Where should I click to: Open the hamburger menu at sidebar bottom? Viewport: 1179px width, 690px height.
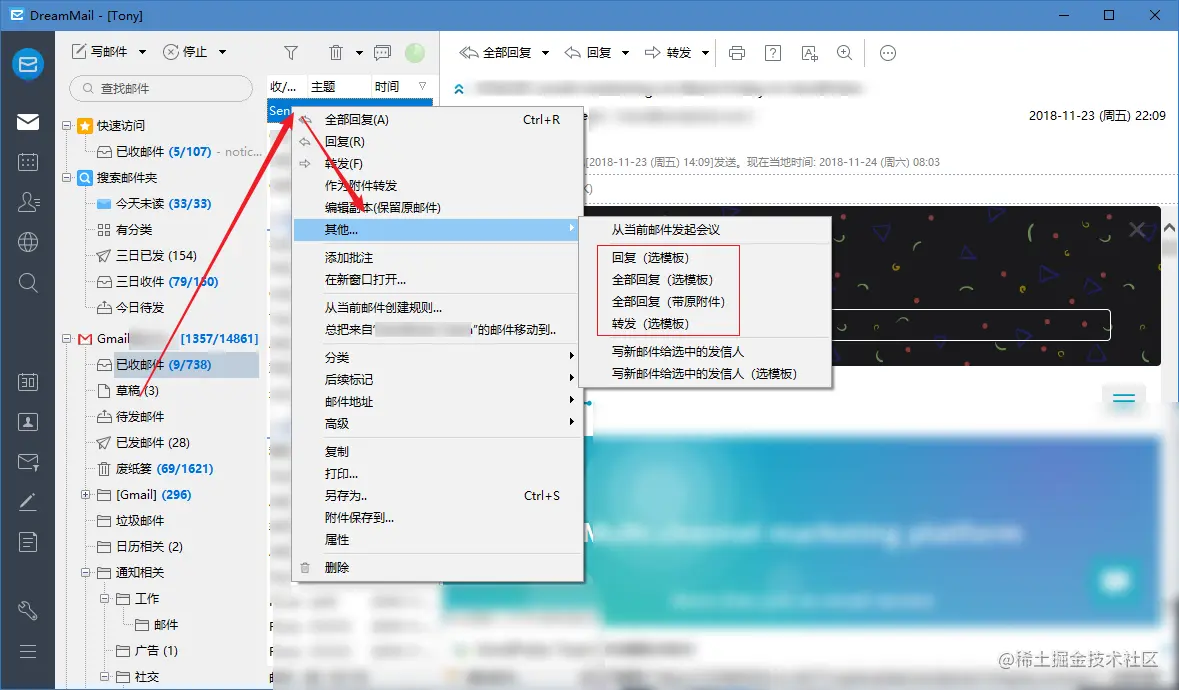[28, 651]
